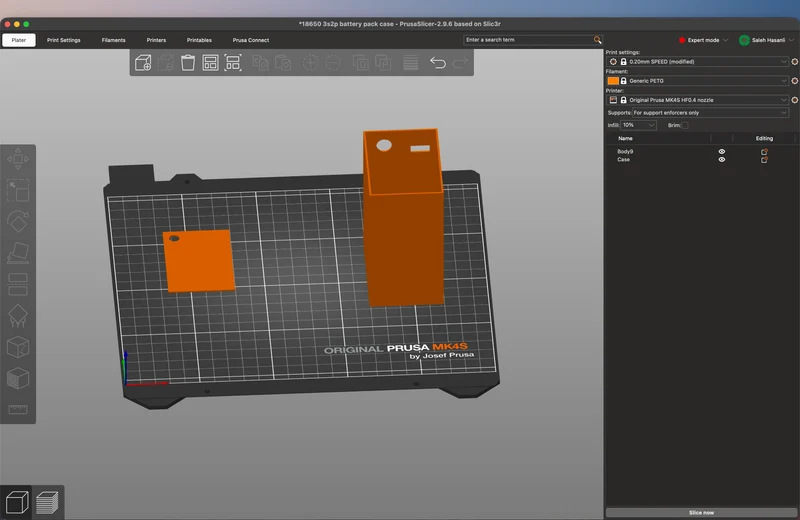800x520 pixels.
Task: Switch to 3D editor view
Action: point(16,502)
